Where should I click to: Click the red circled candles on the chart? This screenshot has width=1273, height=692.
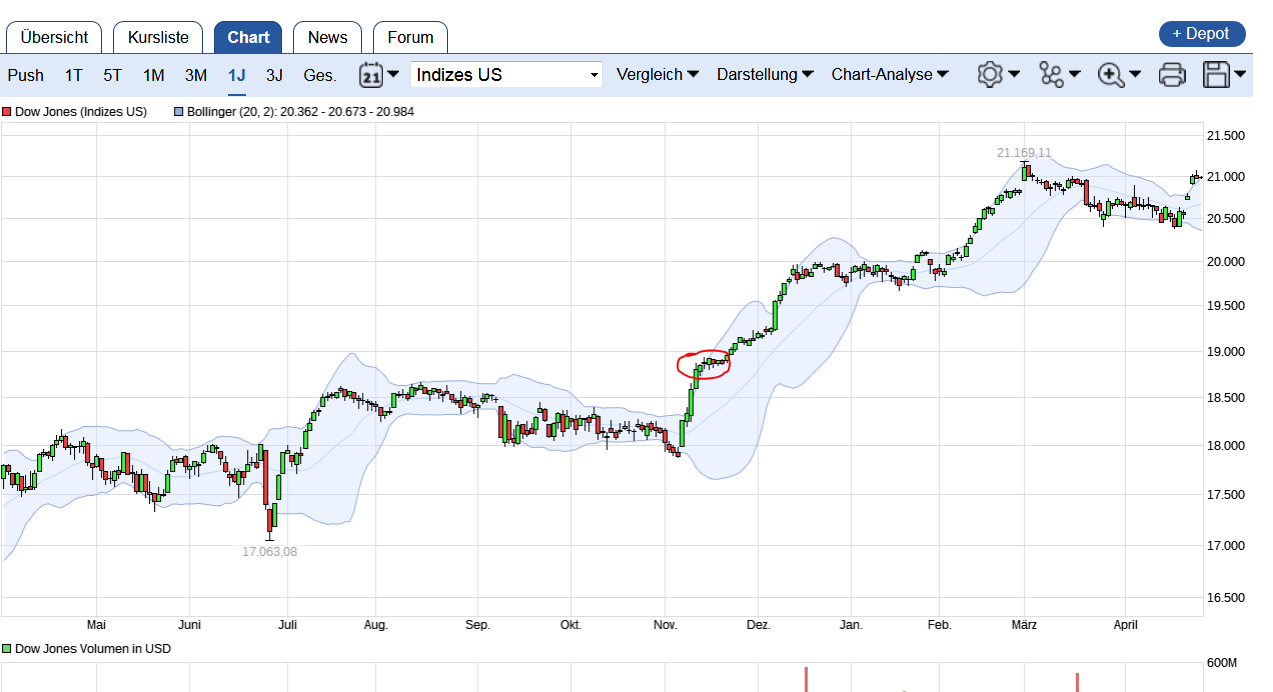click(x=704, y=365)
